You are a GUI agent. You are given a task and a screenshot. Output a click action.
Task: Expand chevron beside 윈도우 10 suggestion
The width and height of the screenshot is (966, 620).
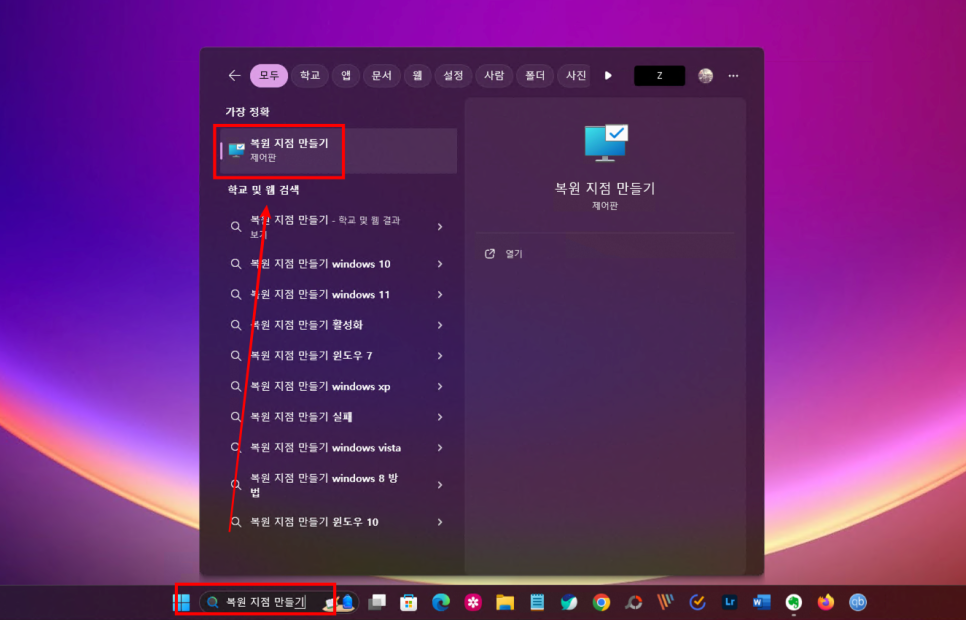click(440, 522)
